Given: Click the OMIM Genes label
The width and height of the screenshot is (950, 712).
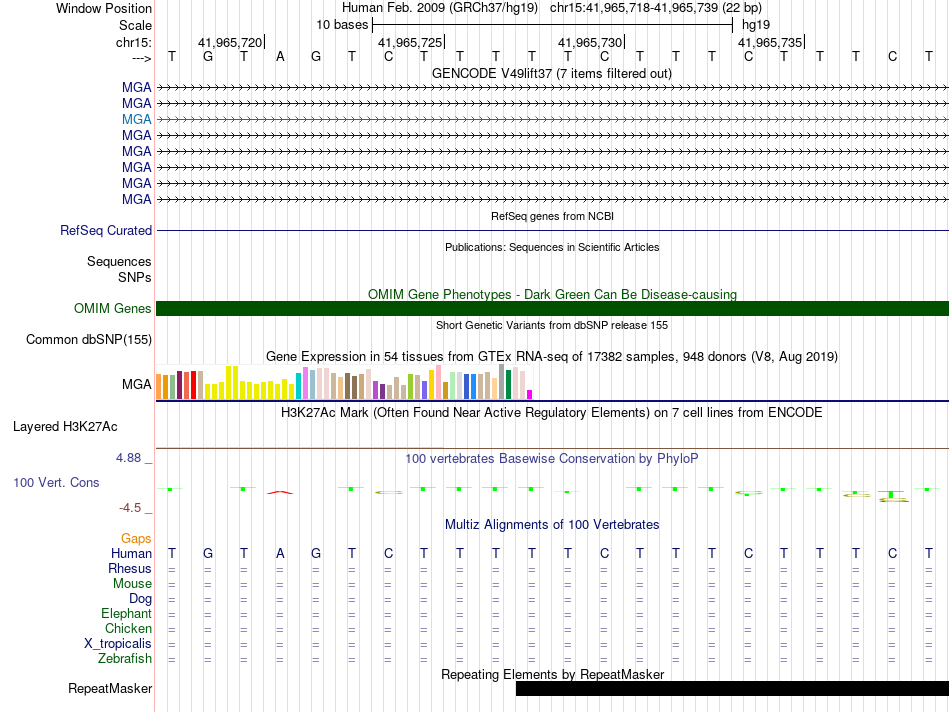Looking at the screenshot, I should (113, 308).
